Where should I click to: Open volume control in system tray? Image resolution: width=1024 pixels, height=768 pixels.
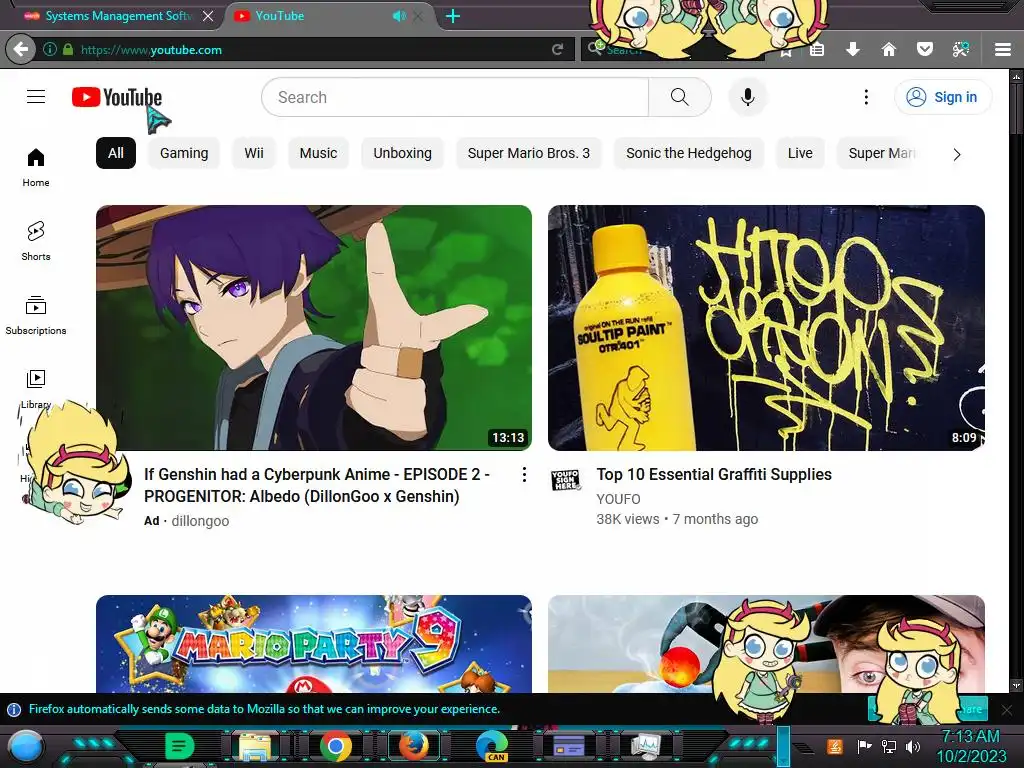tap(912, 746)
